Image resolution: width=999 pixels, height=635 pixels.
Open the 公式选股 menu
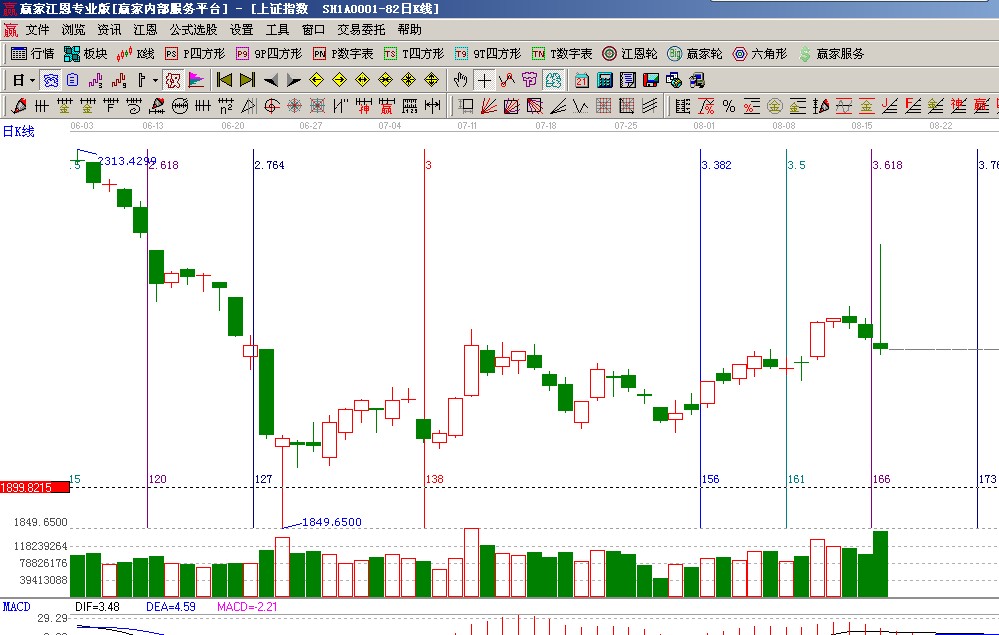click(x=193, y=30)
